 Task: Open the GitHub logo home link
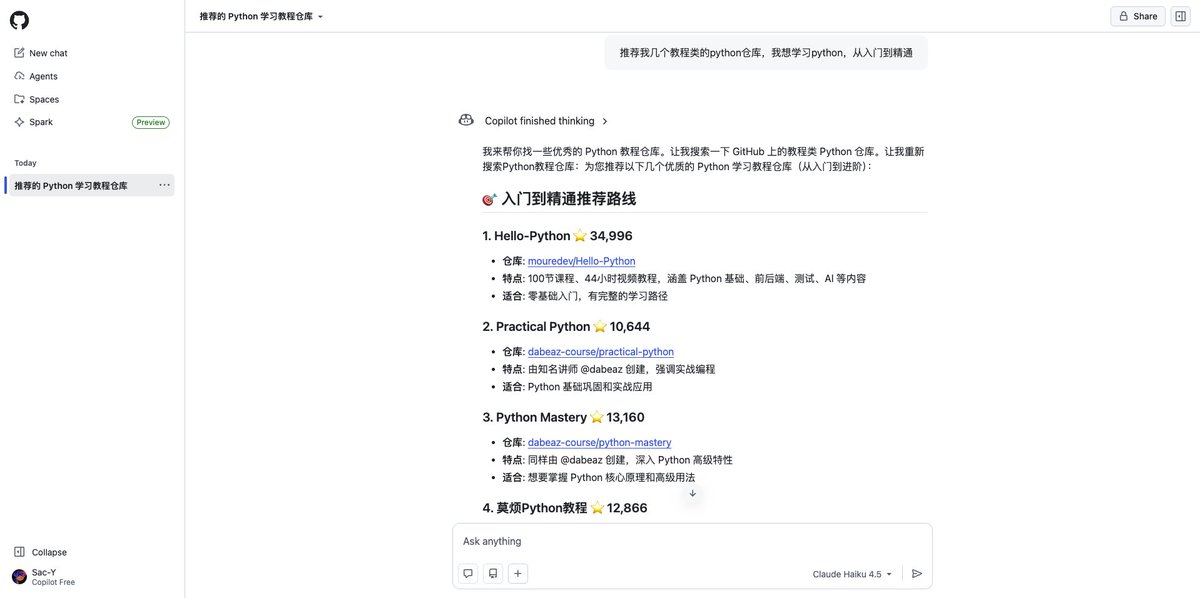coord(20,20)
